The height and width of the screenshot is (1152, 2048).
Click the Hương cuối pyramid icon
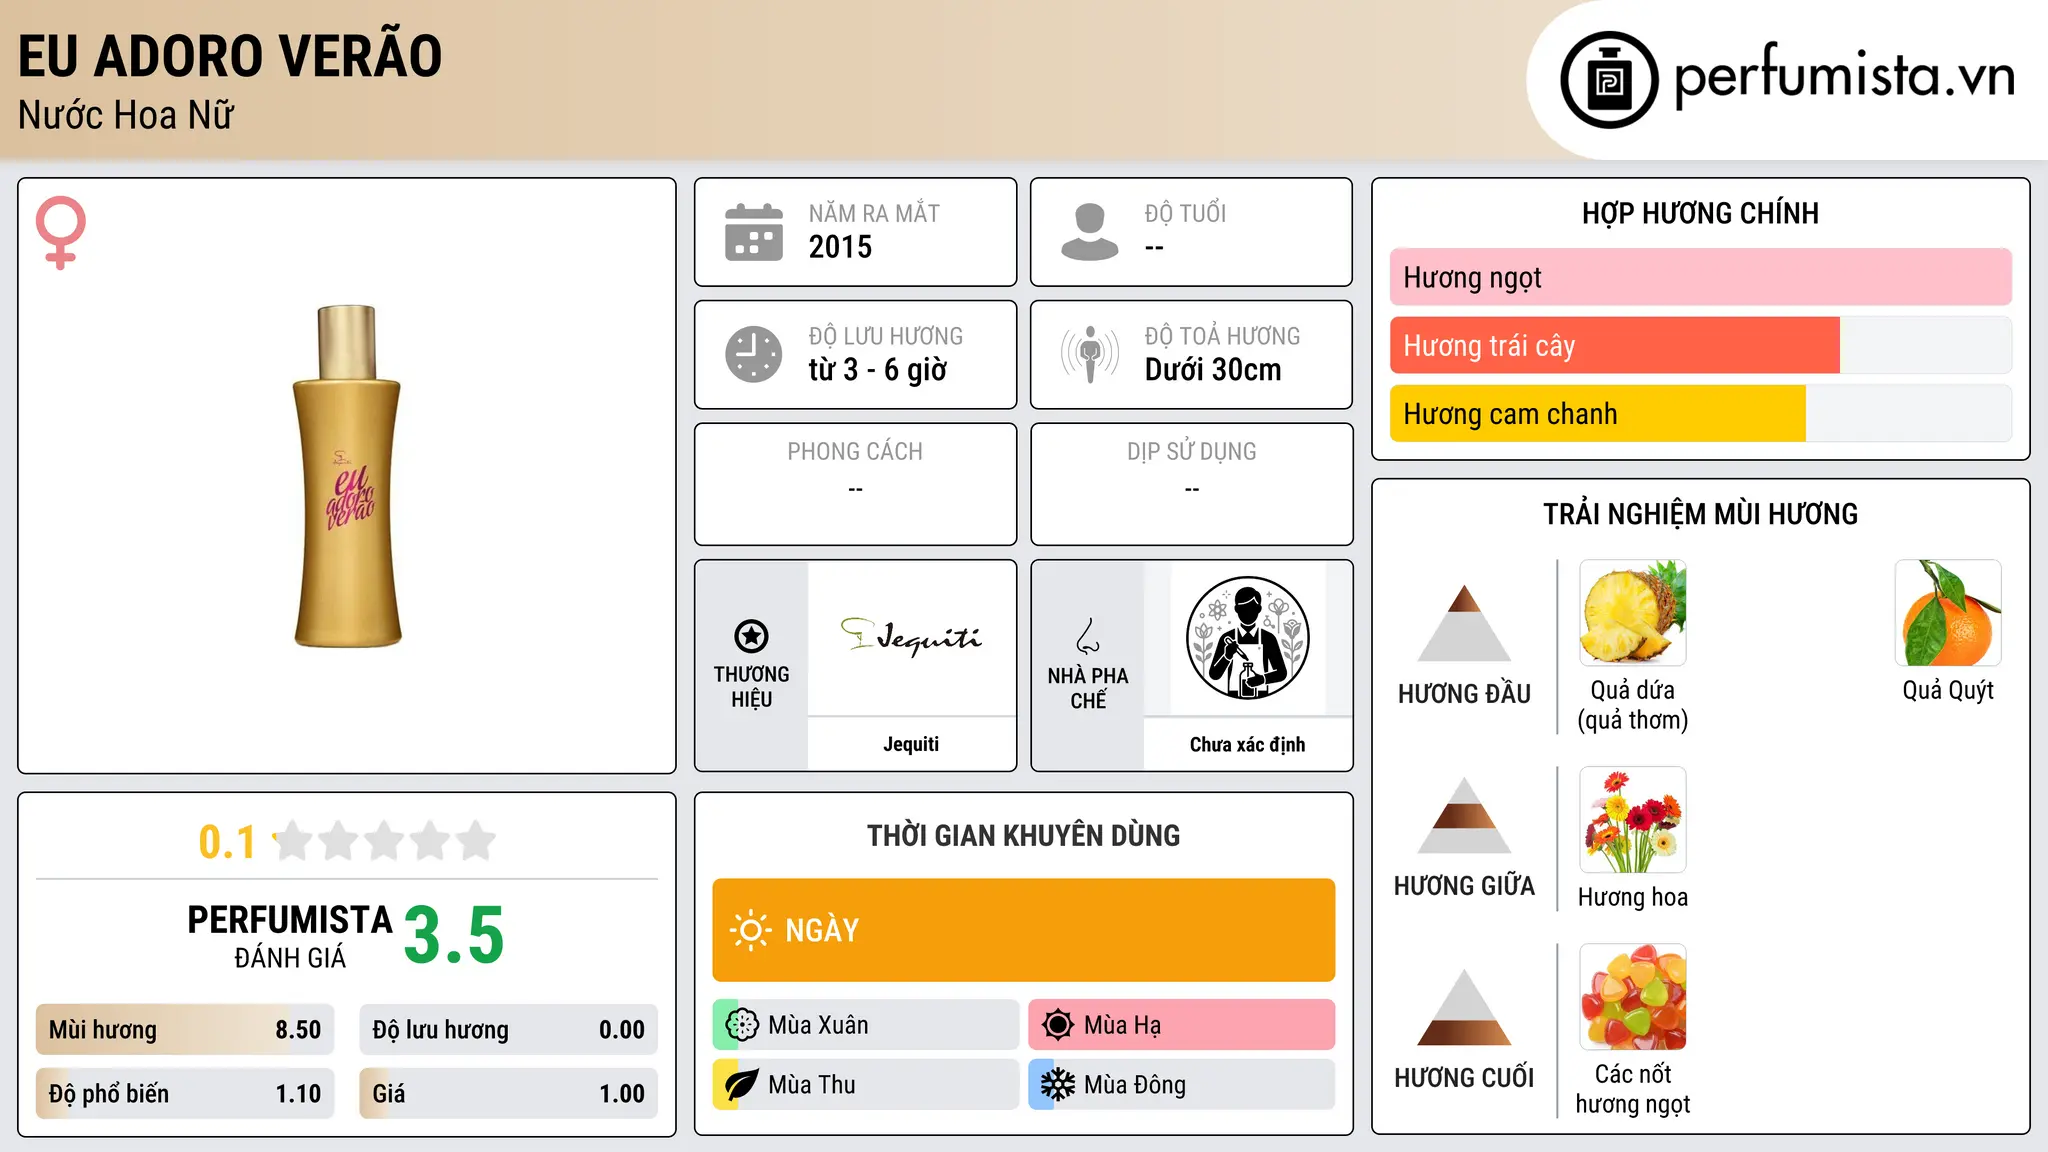coord(1464,1007)
